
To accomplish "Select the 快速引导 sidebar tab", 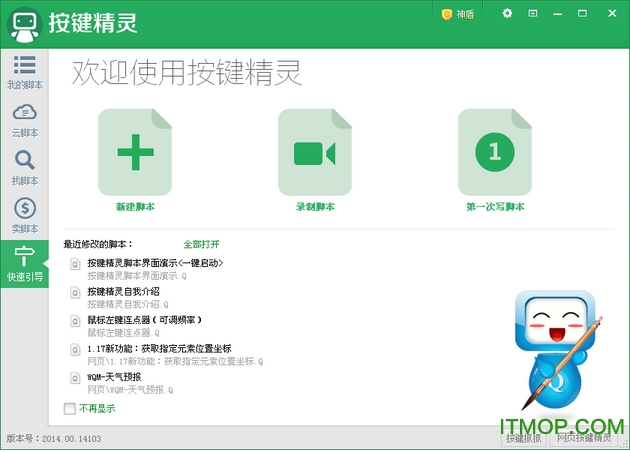I will (24, 263).
